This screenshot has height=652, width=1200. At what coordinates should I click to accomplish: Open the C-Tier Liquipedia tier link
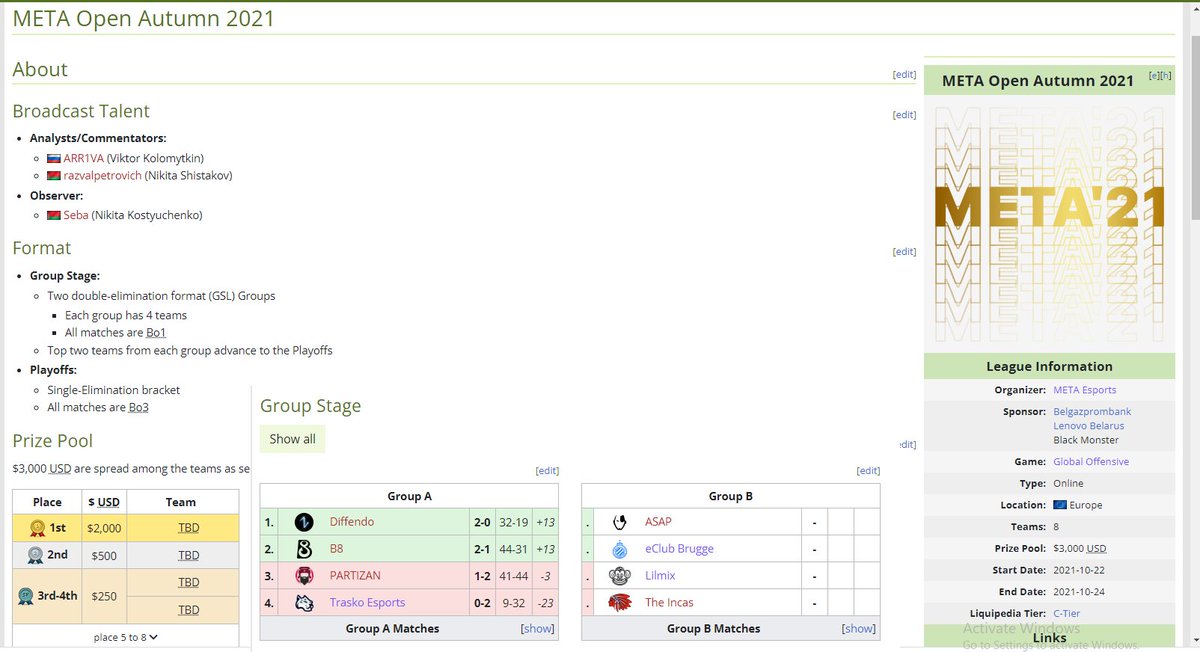1066,614
